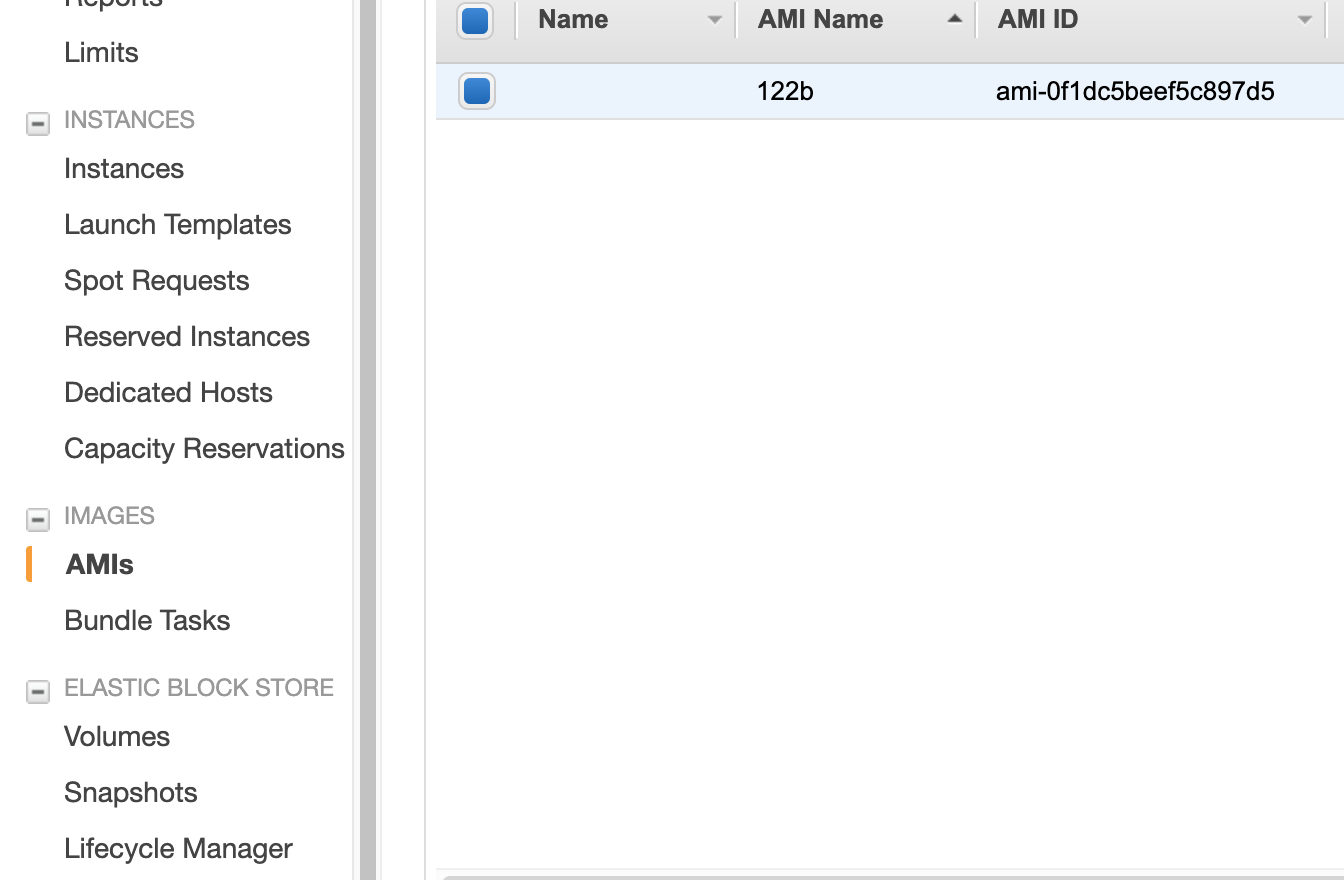1344x880 pixels.
Task: Open Reserved Instances
Action: click(187, 336)
